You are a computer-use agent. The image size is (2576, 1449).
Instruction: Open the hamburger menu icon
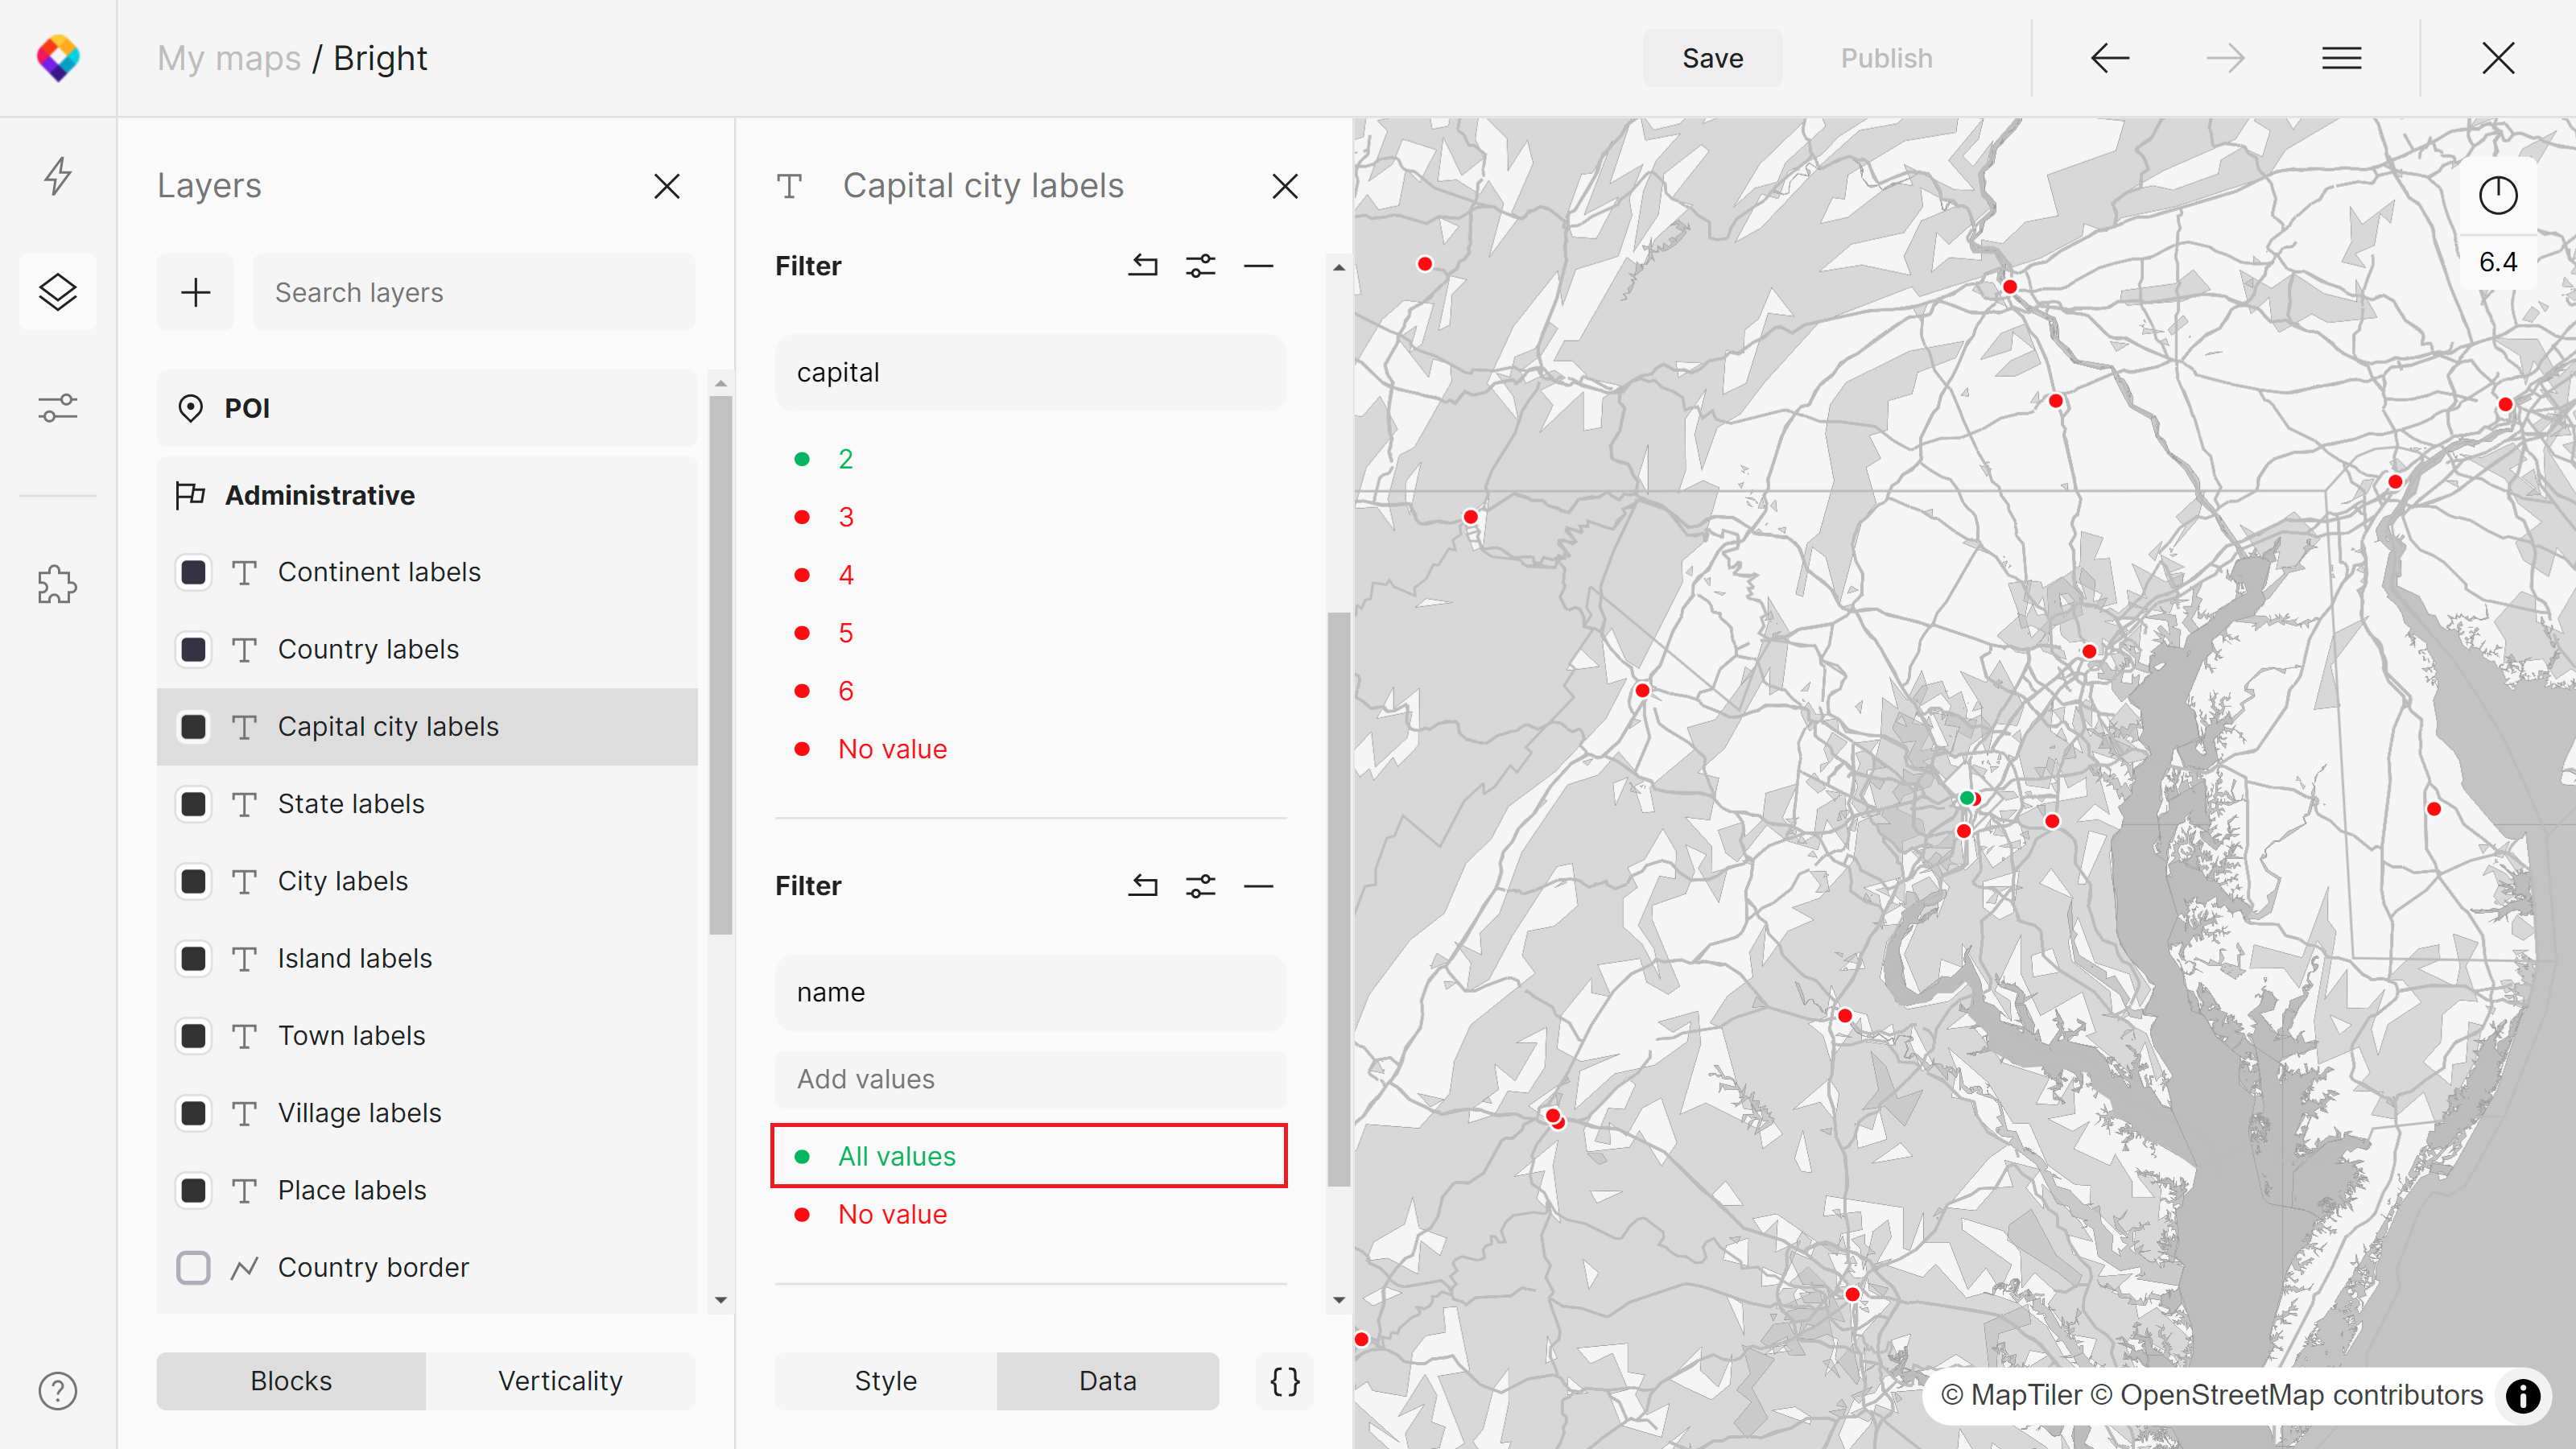point(2341,58)
